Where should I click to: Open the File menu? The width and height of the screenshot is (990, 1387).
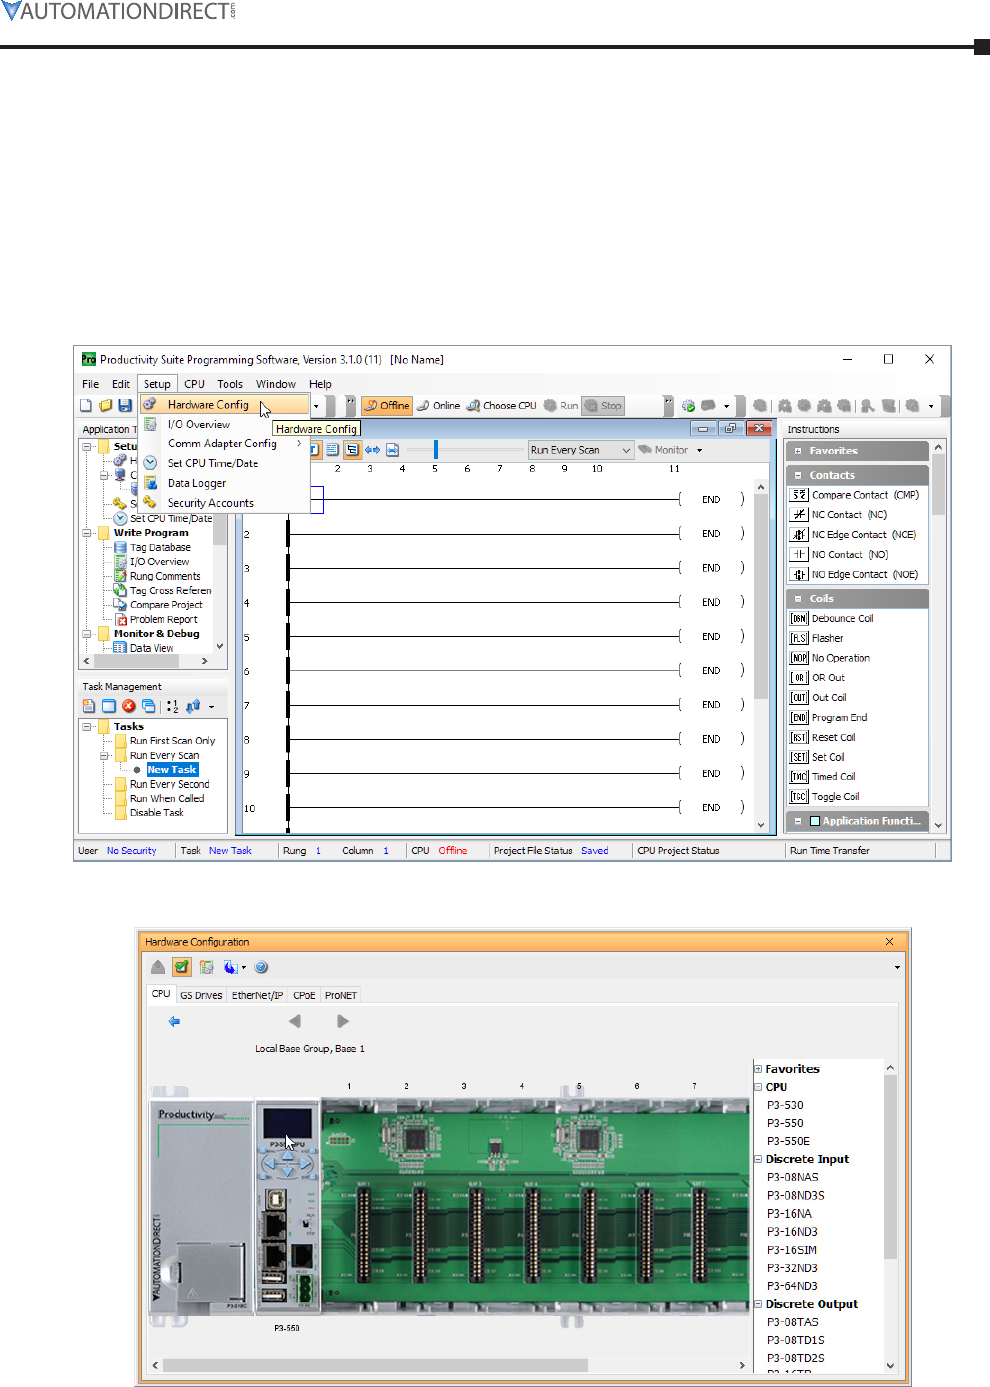tap(90, 384)
